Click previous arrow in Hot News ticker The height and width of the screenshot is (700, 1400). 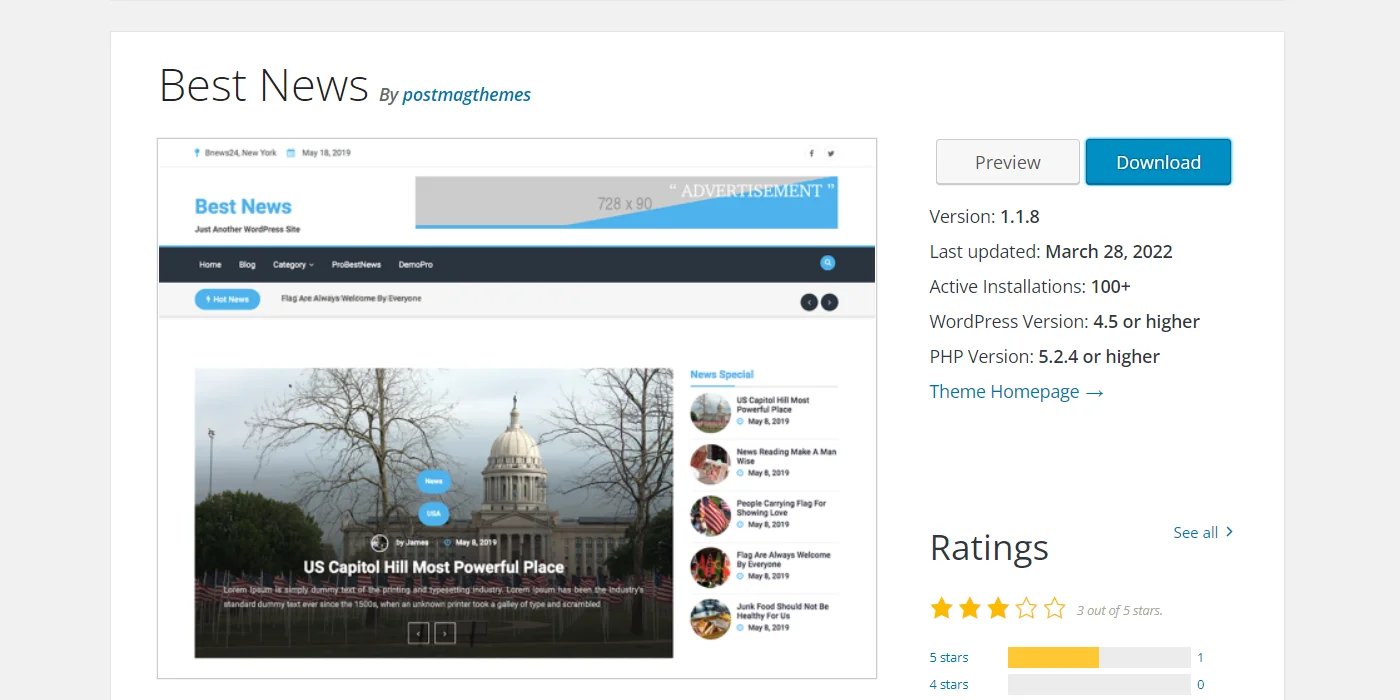[809, 302]
